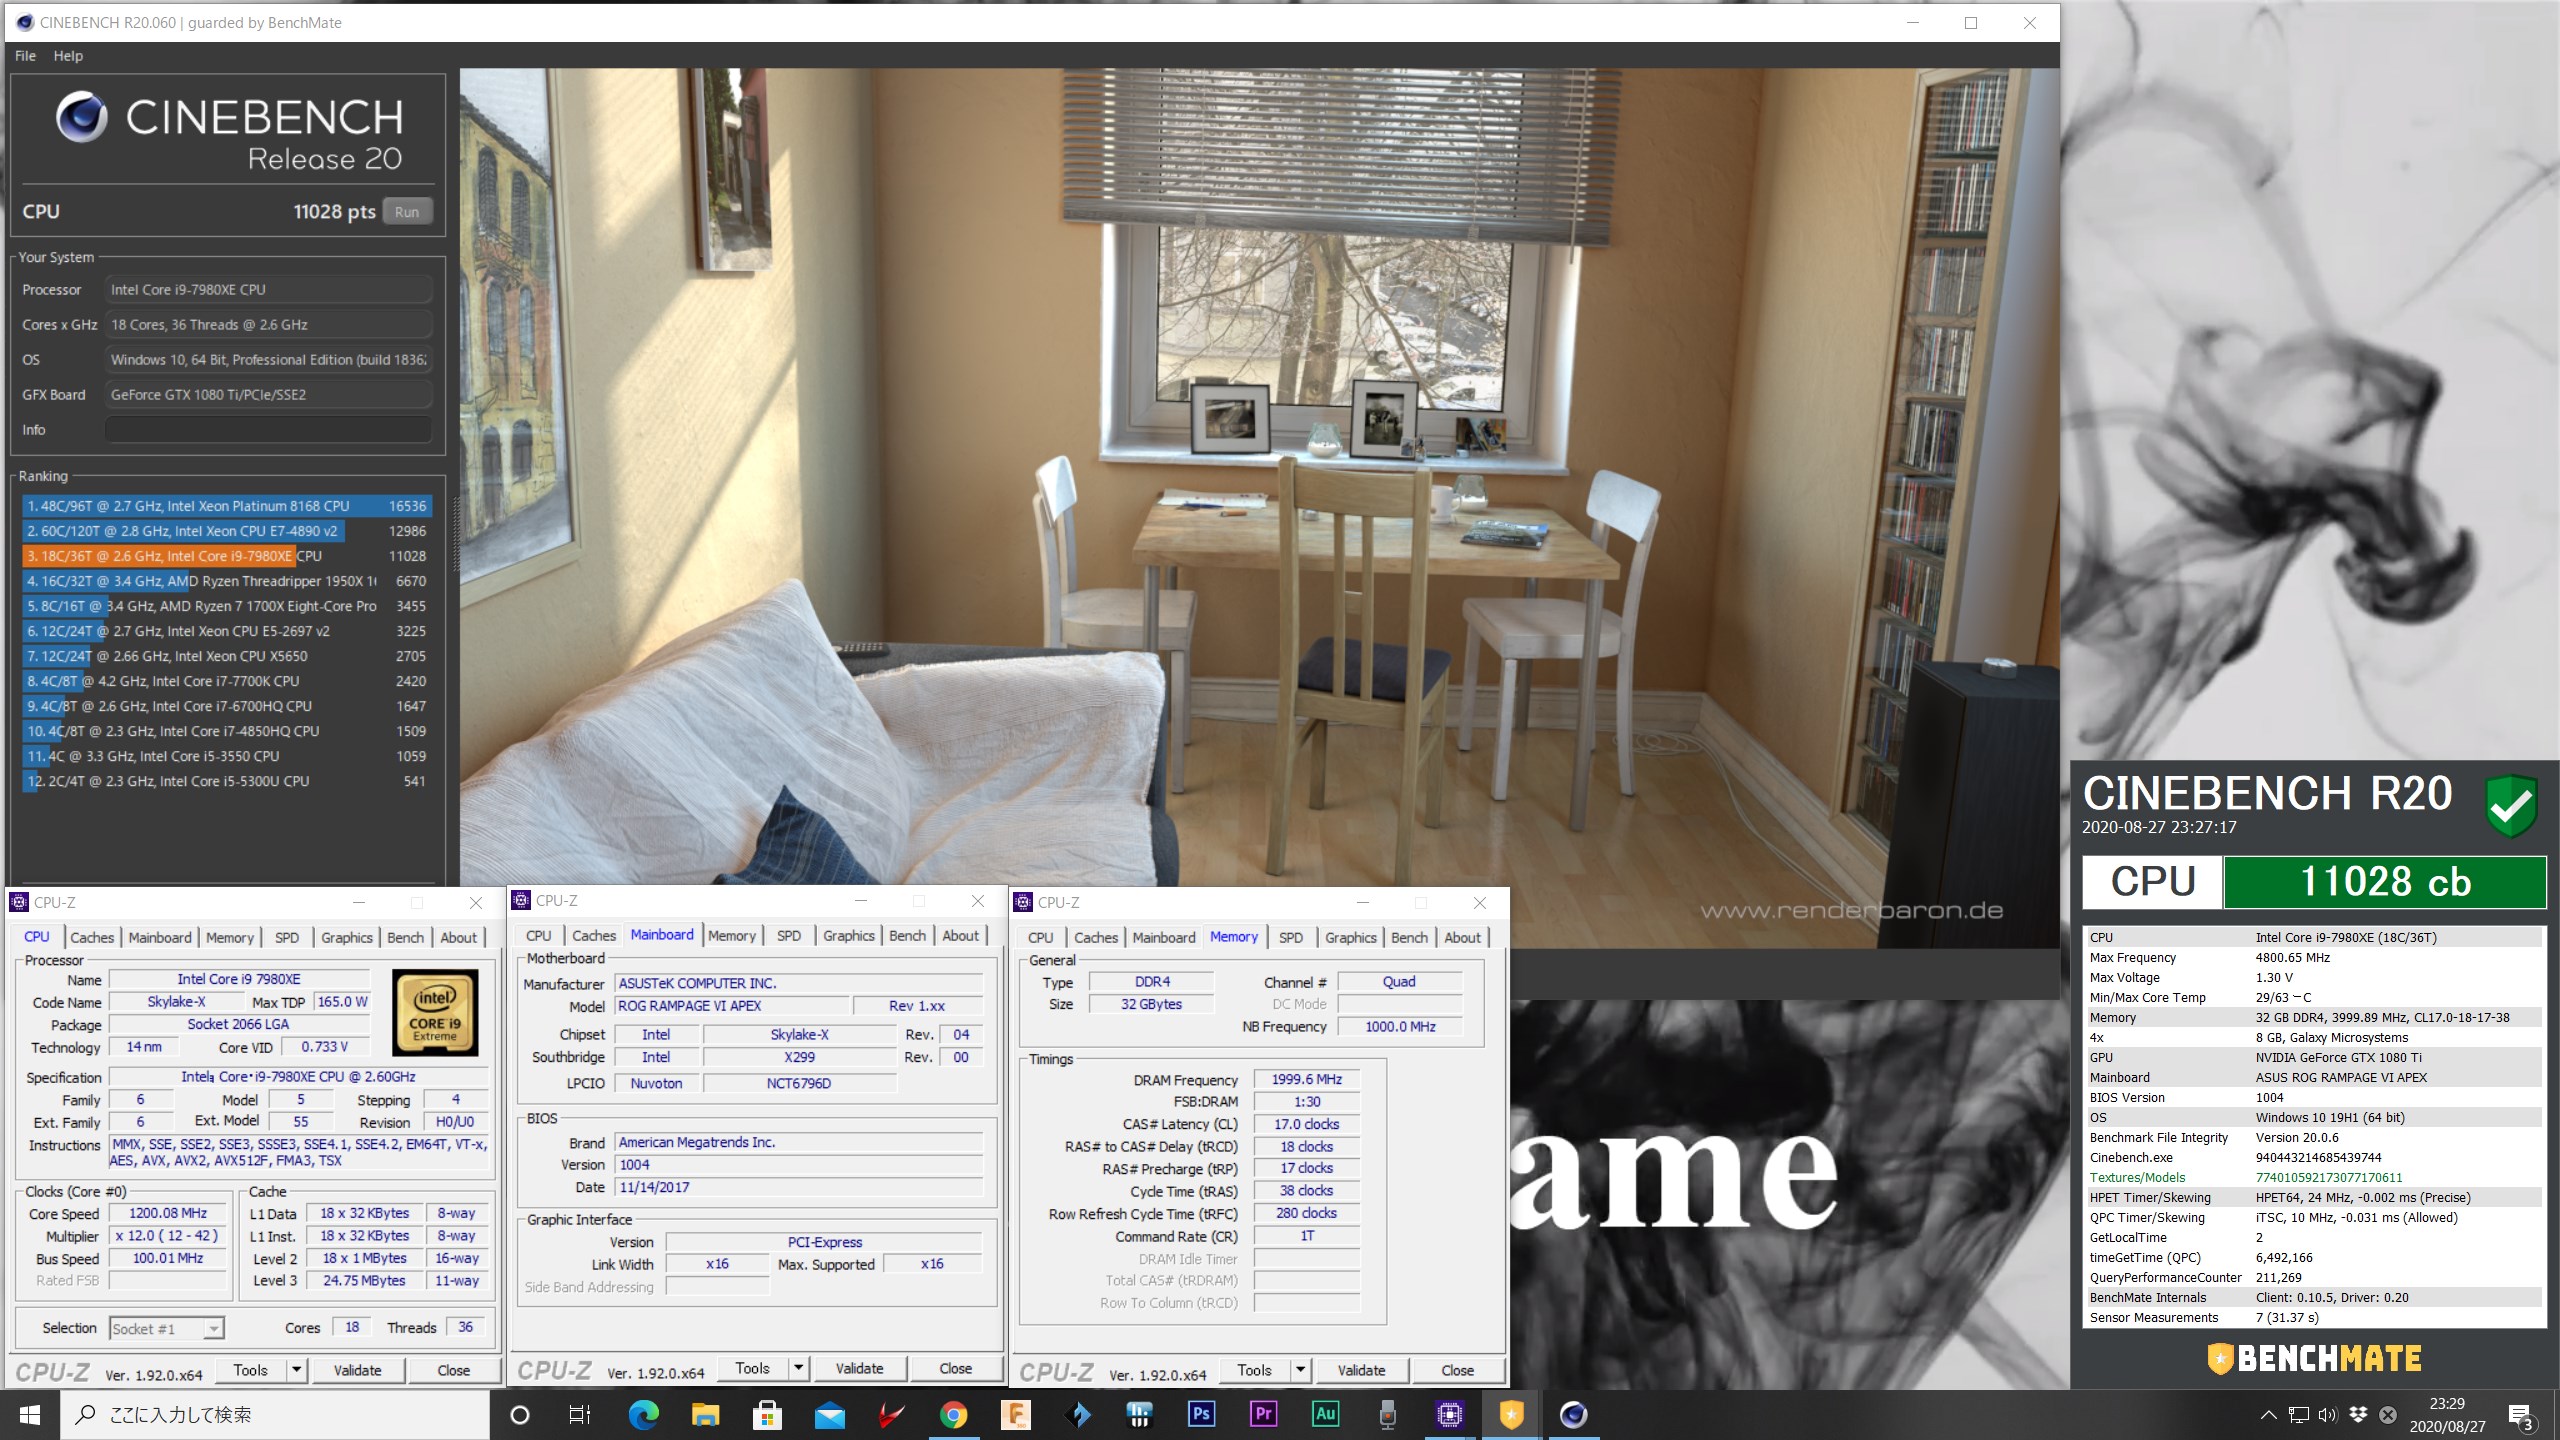Open the File menu in Cinebench
This screenshot has height=1440, width=2560.
25,56
